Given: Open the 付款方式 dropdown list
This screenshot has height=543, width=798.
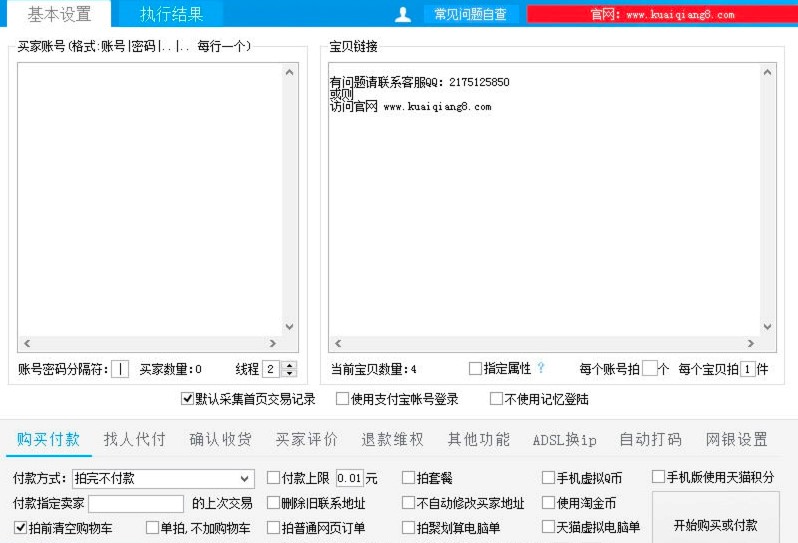Looking at the screenshot, I should (246, 478).
